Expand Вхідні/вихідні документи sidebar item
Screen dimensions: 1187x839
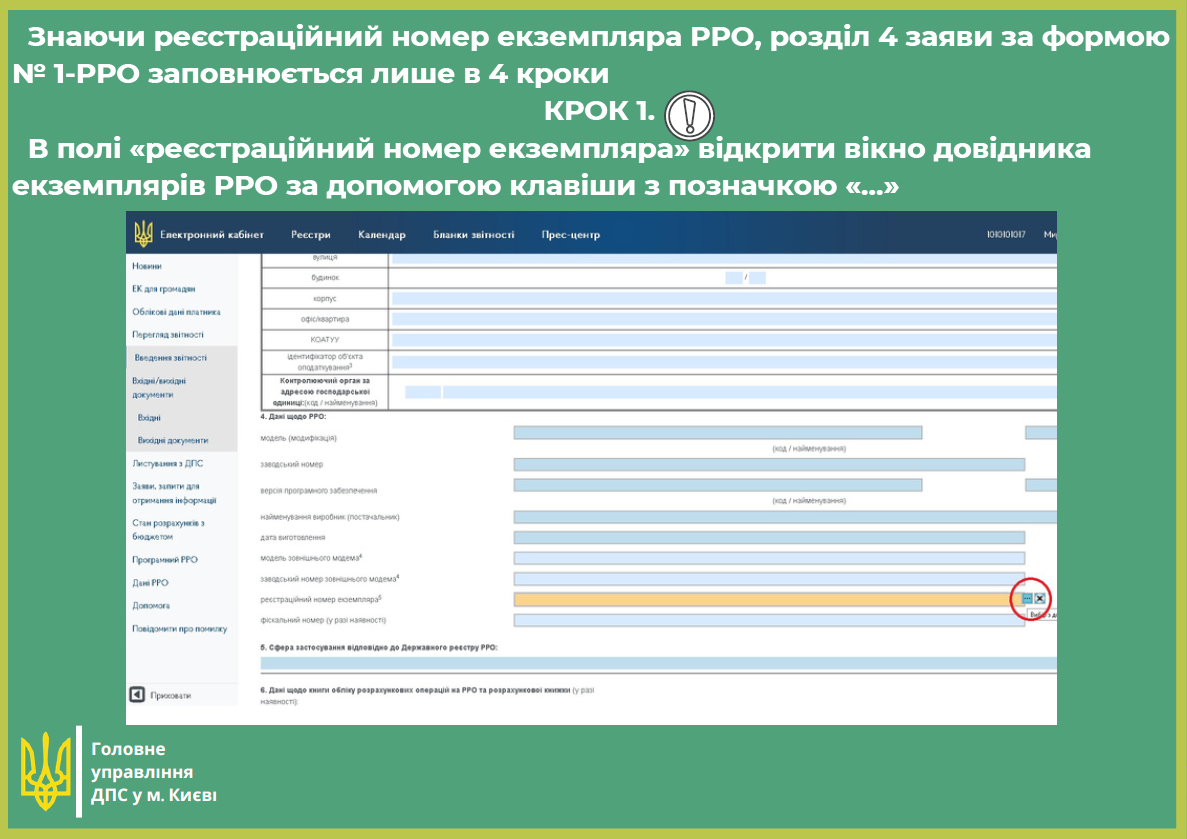tap(159, 388)
